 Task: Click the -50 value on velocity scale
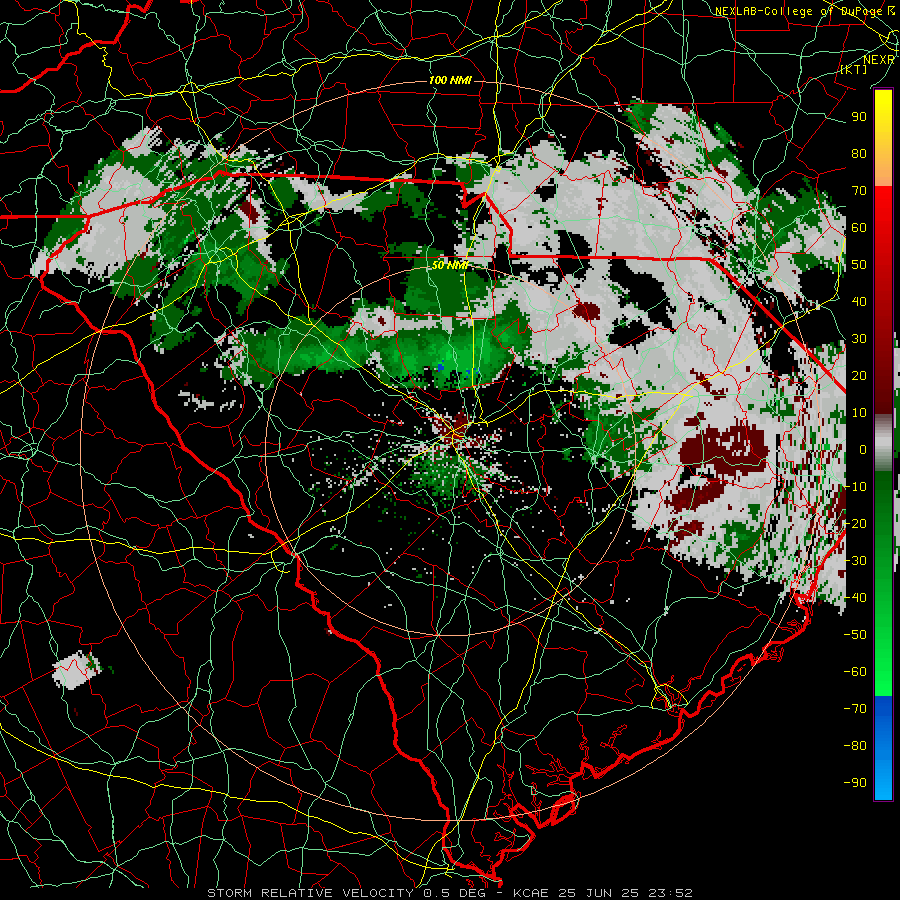(855, 635)
